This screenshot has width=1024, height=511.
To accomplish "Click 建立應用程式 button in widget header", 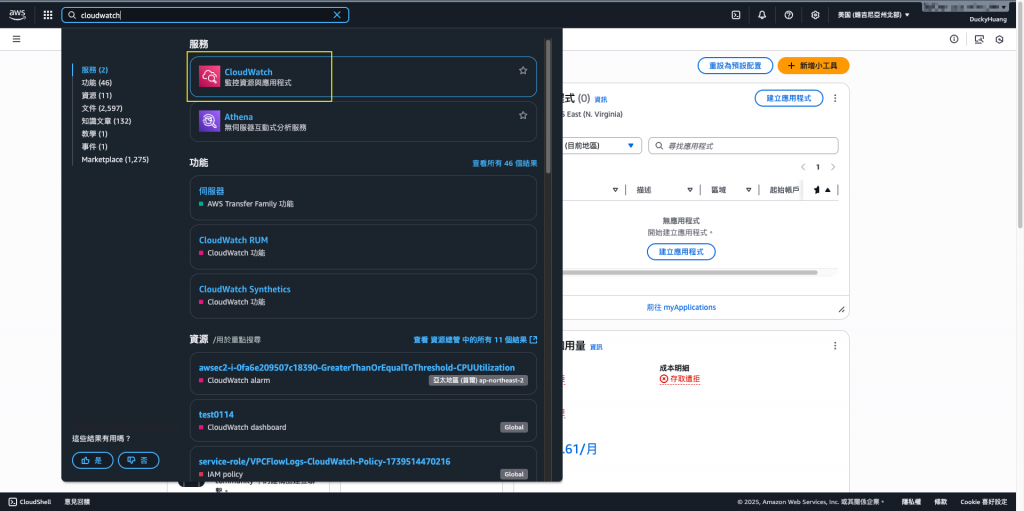I will (x=789, y=98).
